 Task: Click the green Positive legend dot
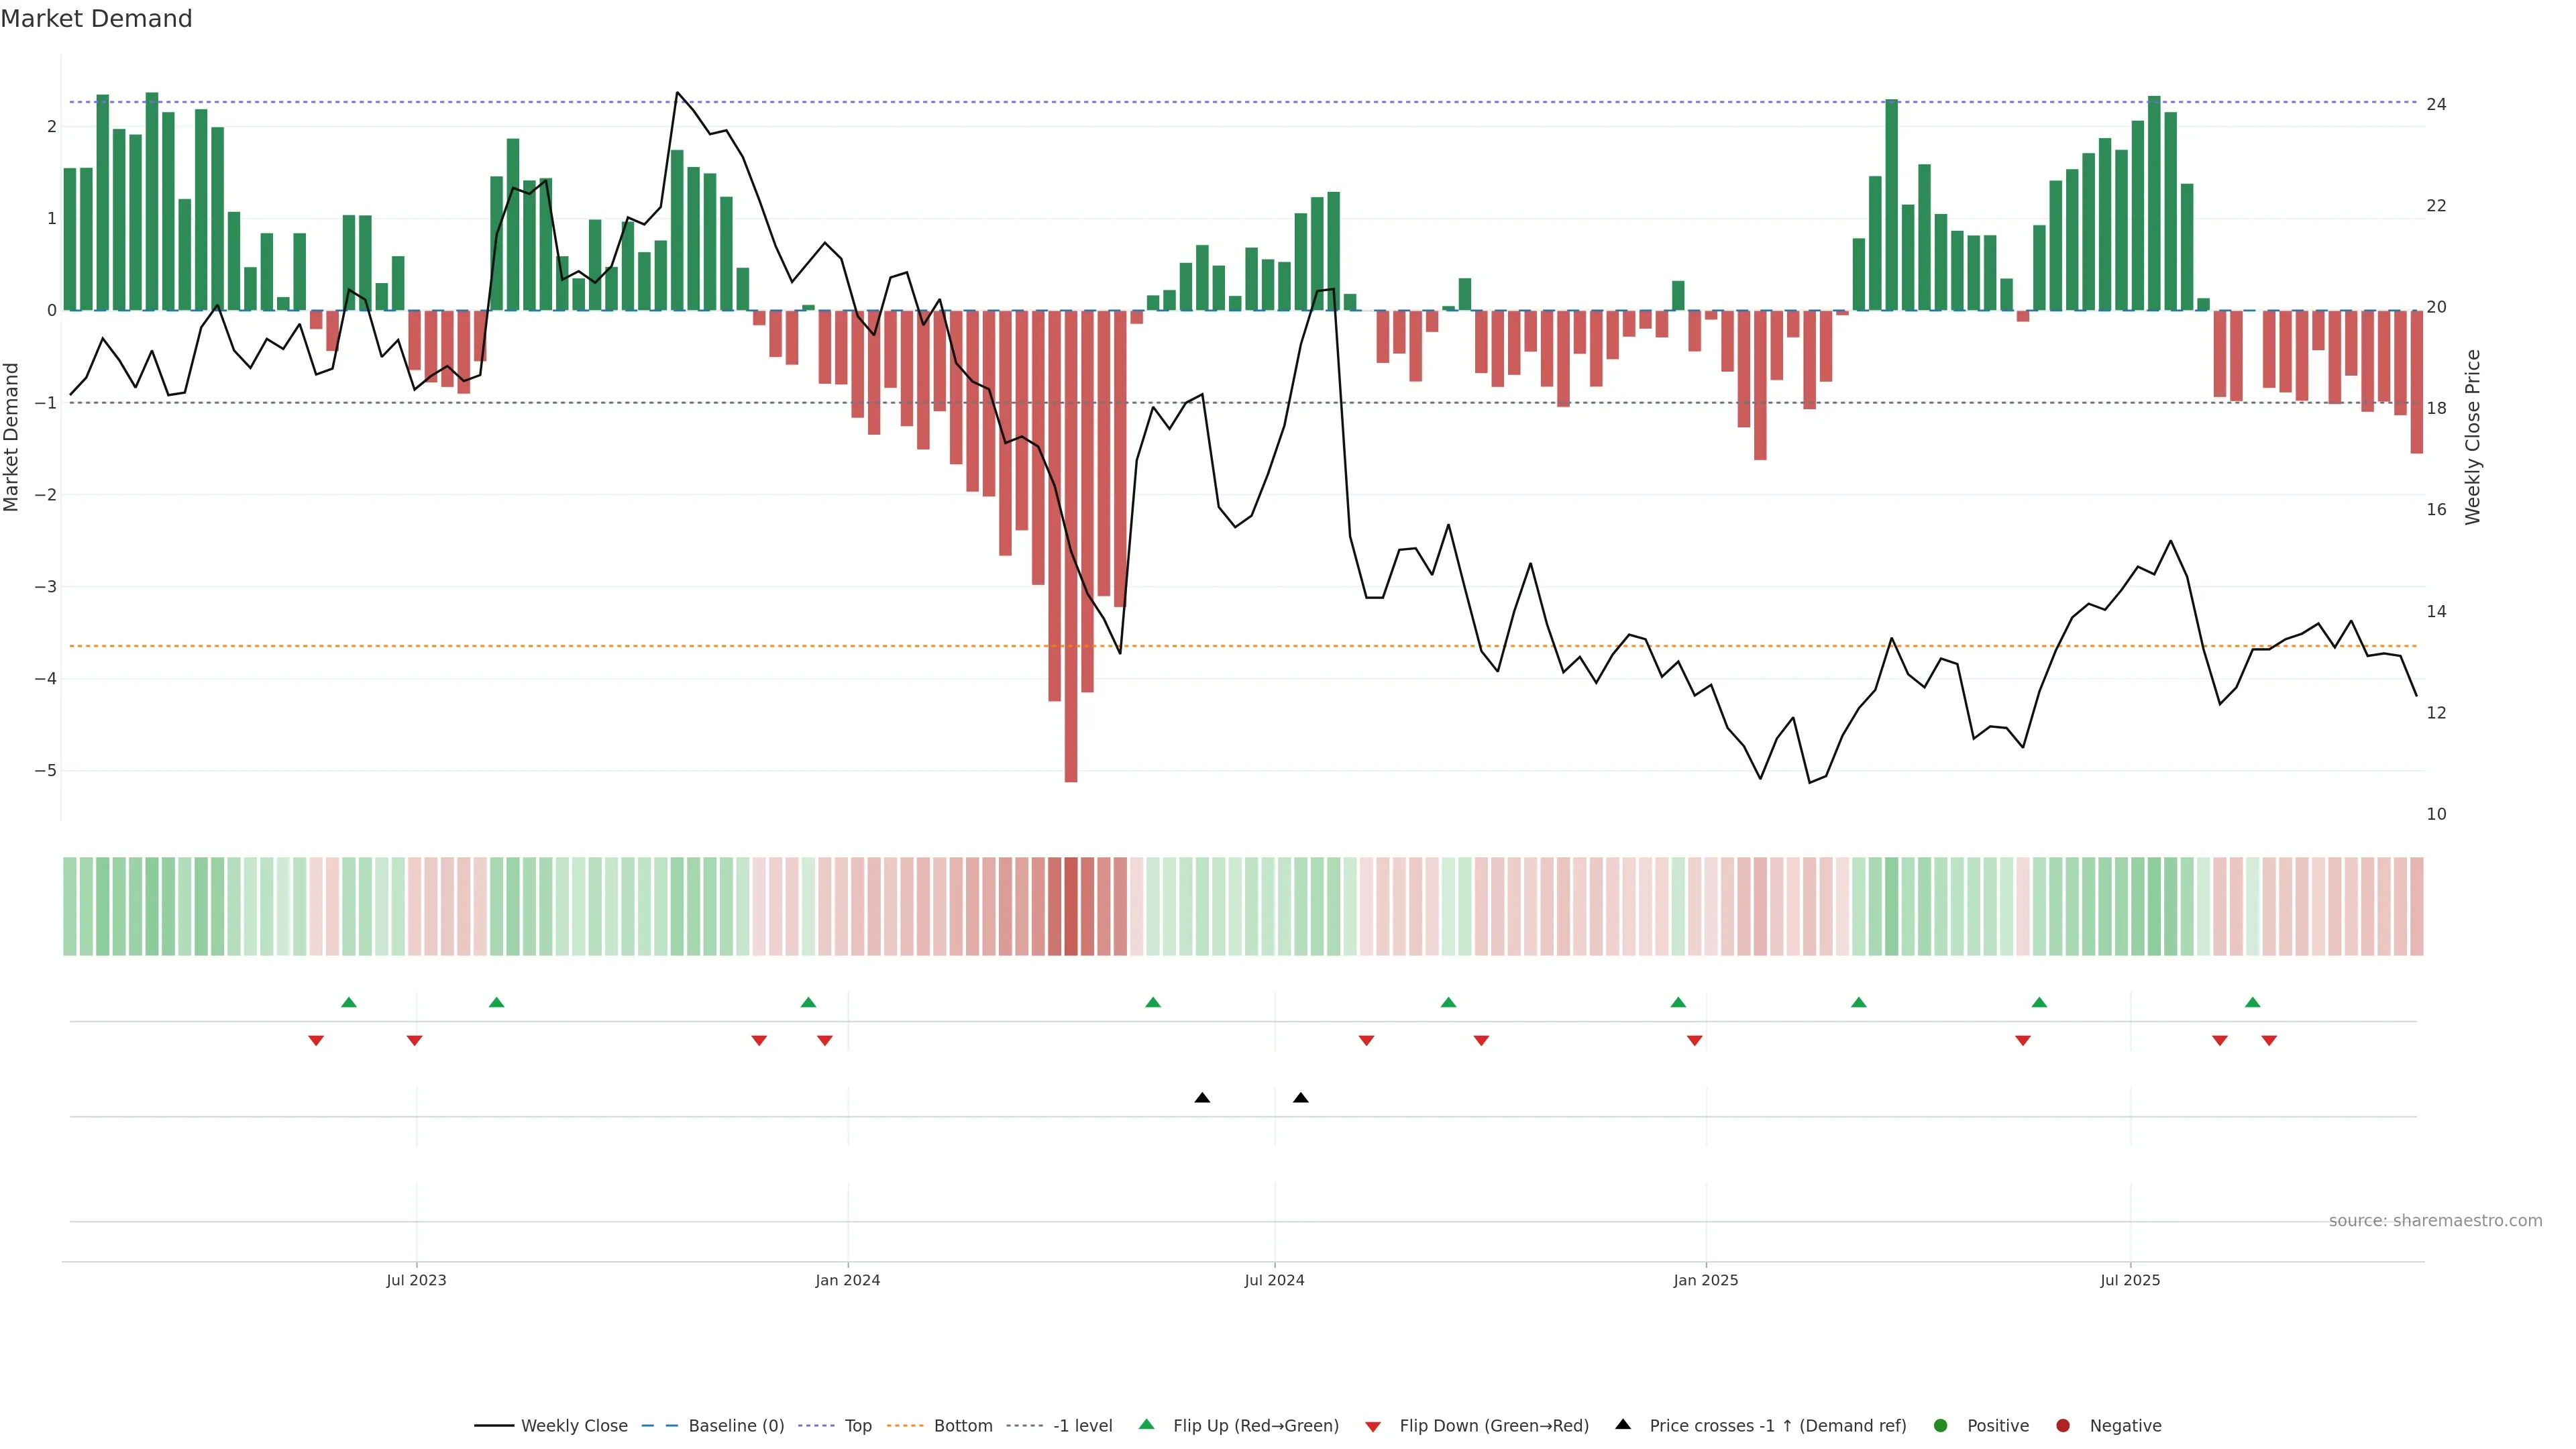pyautogui.click(x=1941, y=1426)
